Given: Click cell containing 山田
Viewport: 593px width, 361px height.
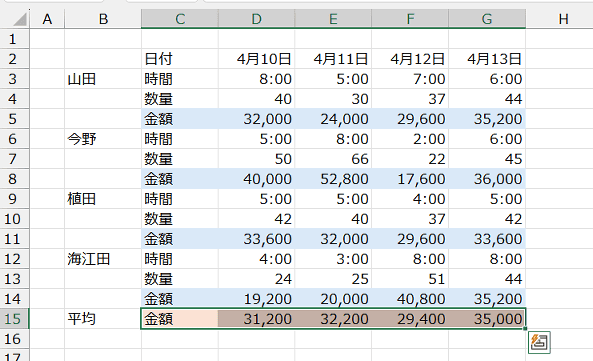Looking at the screenshot, I should coord(103,79).
